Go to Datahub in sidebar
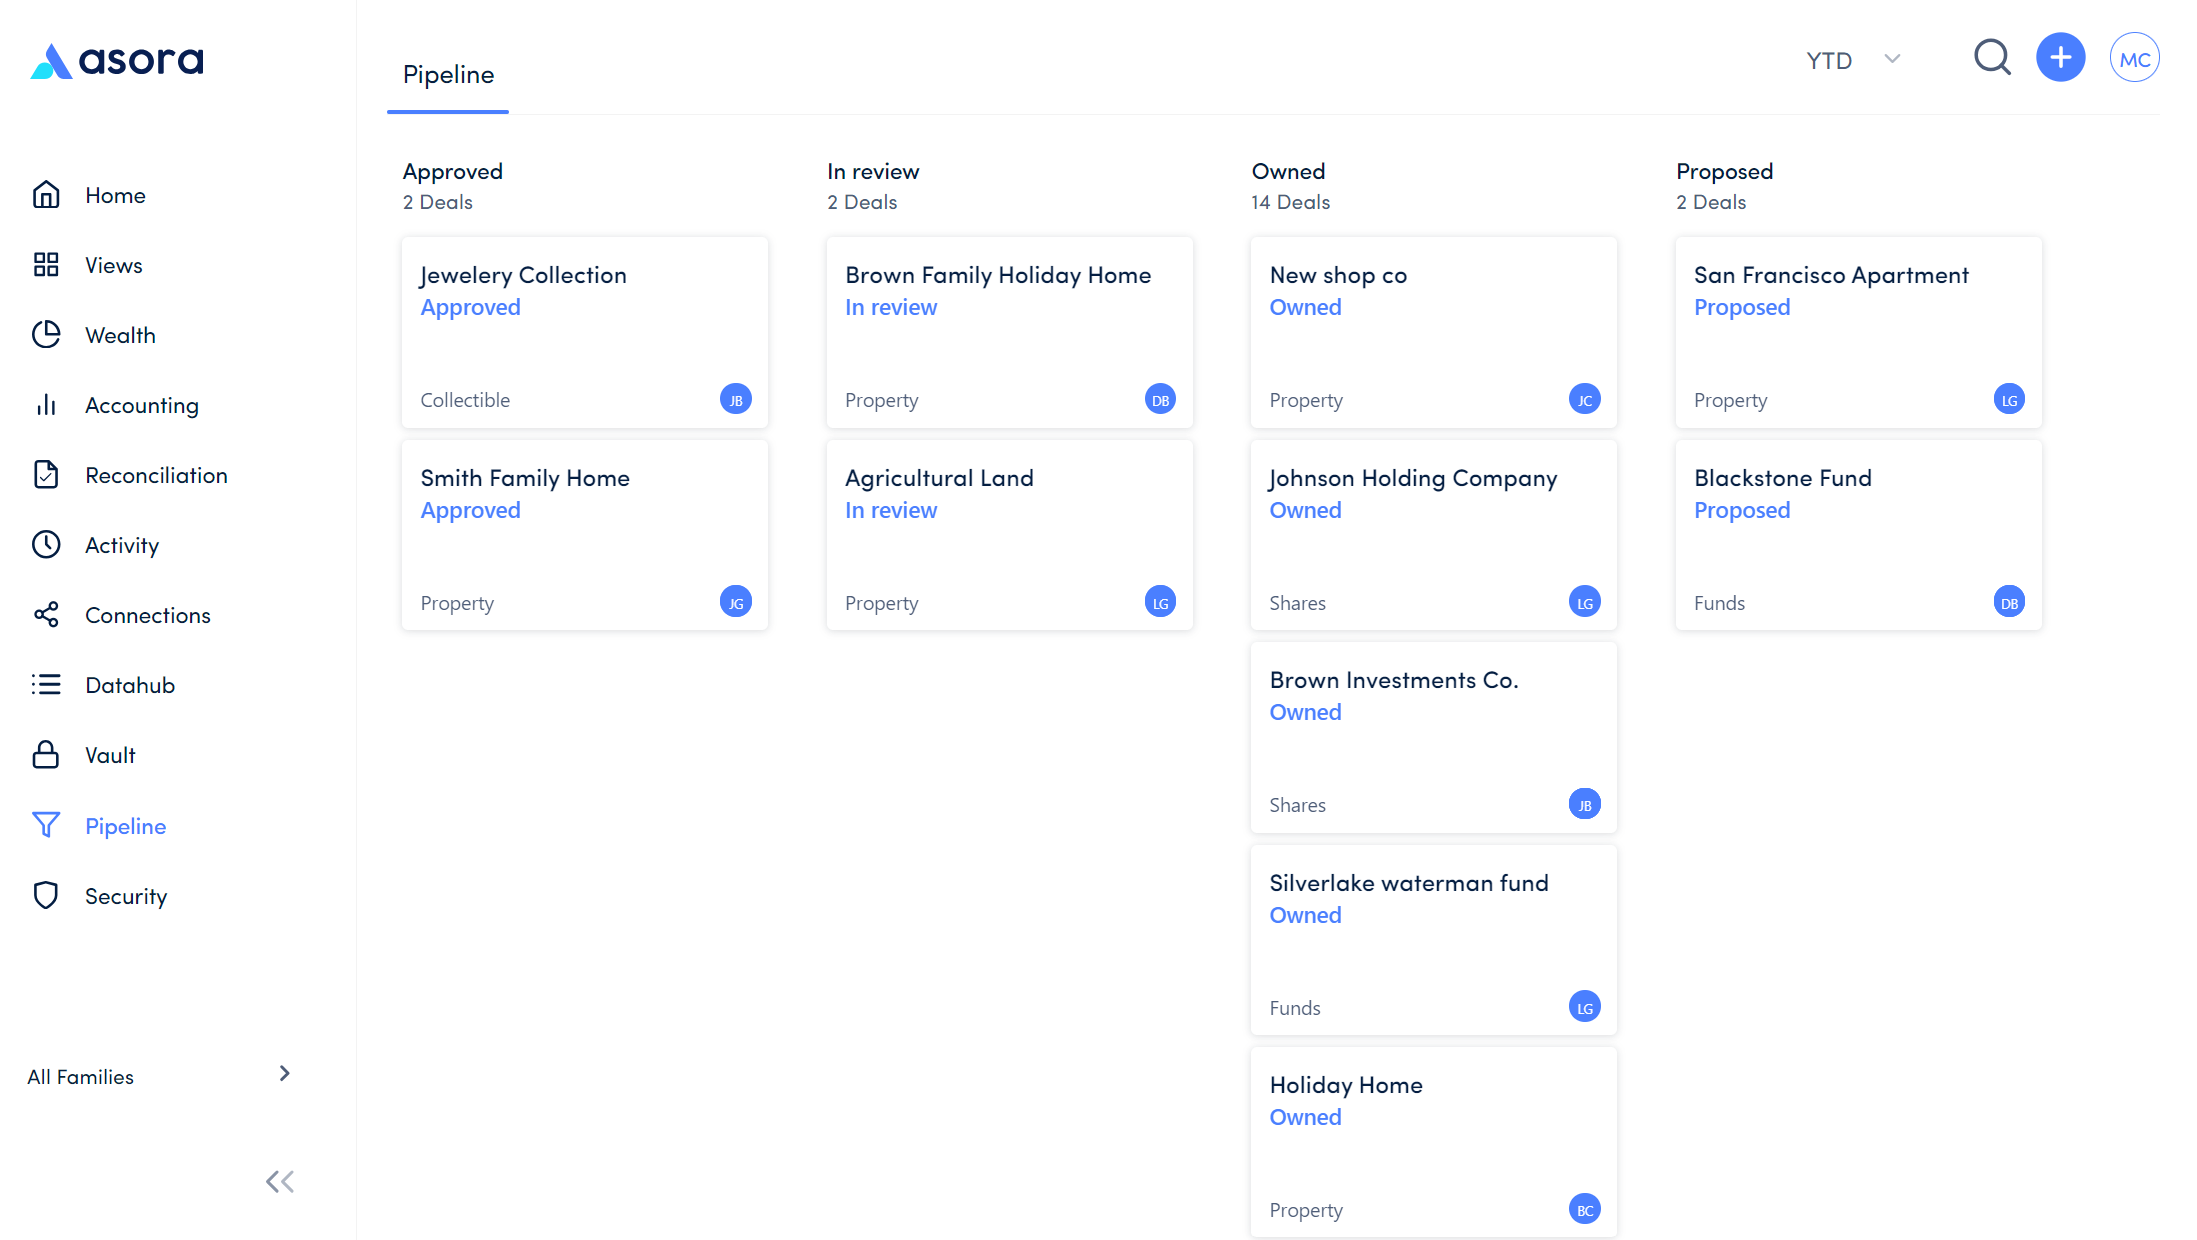Viewport: 2197px width, 1240px height. click(130, 685)
